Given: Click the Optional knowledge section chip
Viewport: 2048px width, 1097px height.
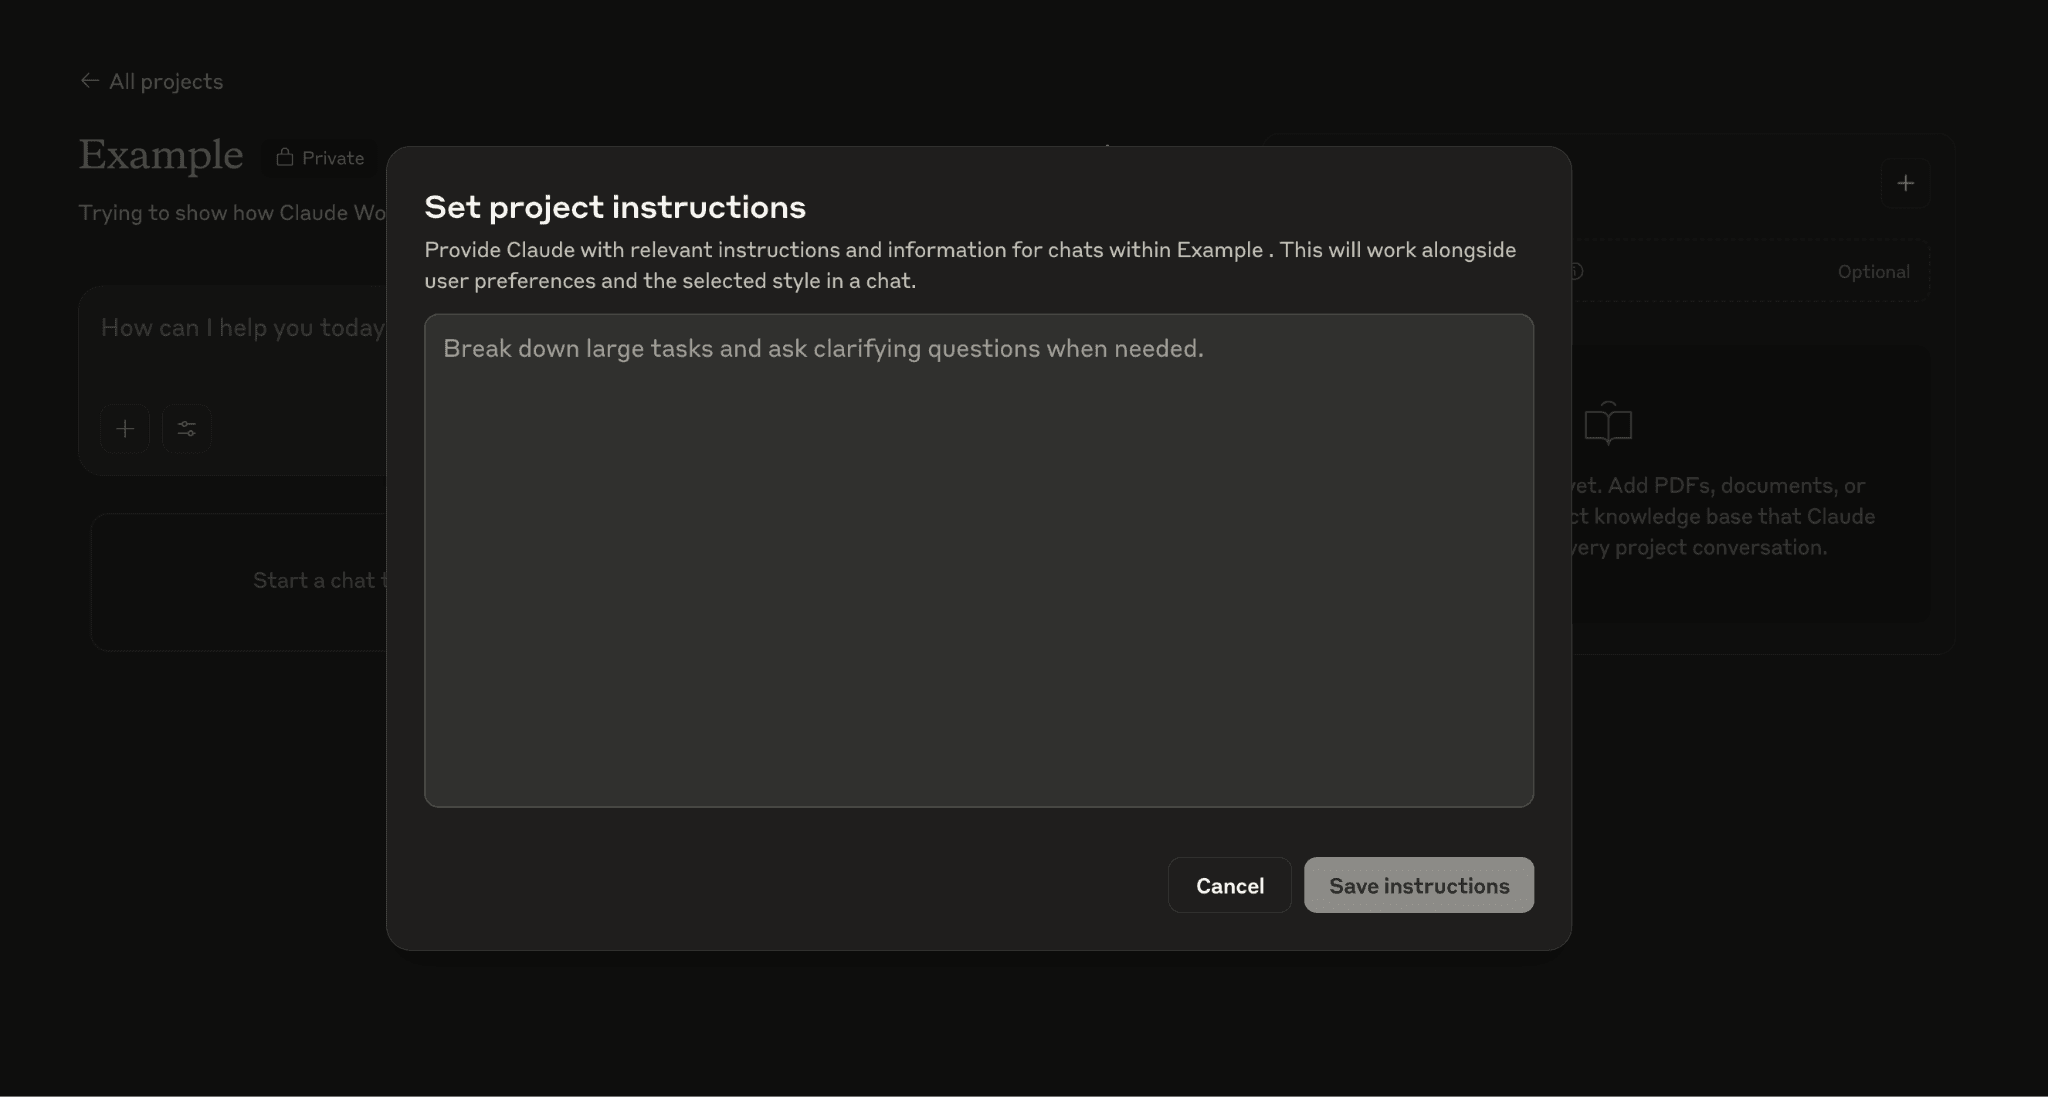Looking at the screenshot, I should click(x=1874, y=271).
